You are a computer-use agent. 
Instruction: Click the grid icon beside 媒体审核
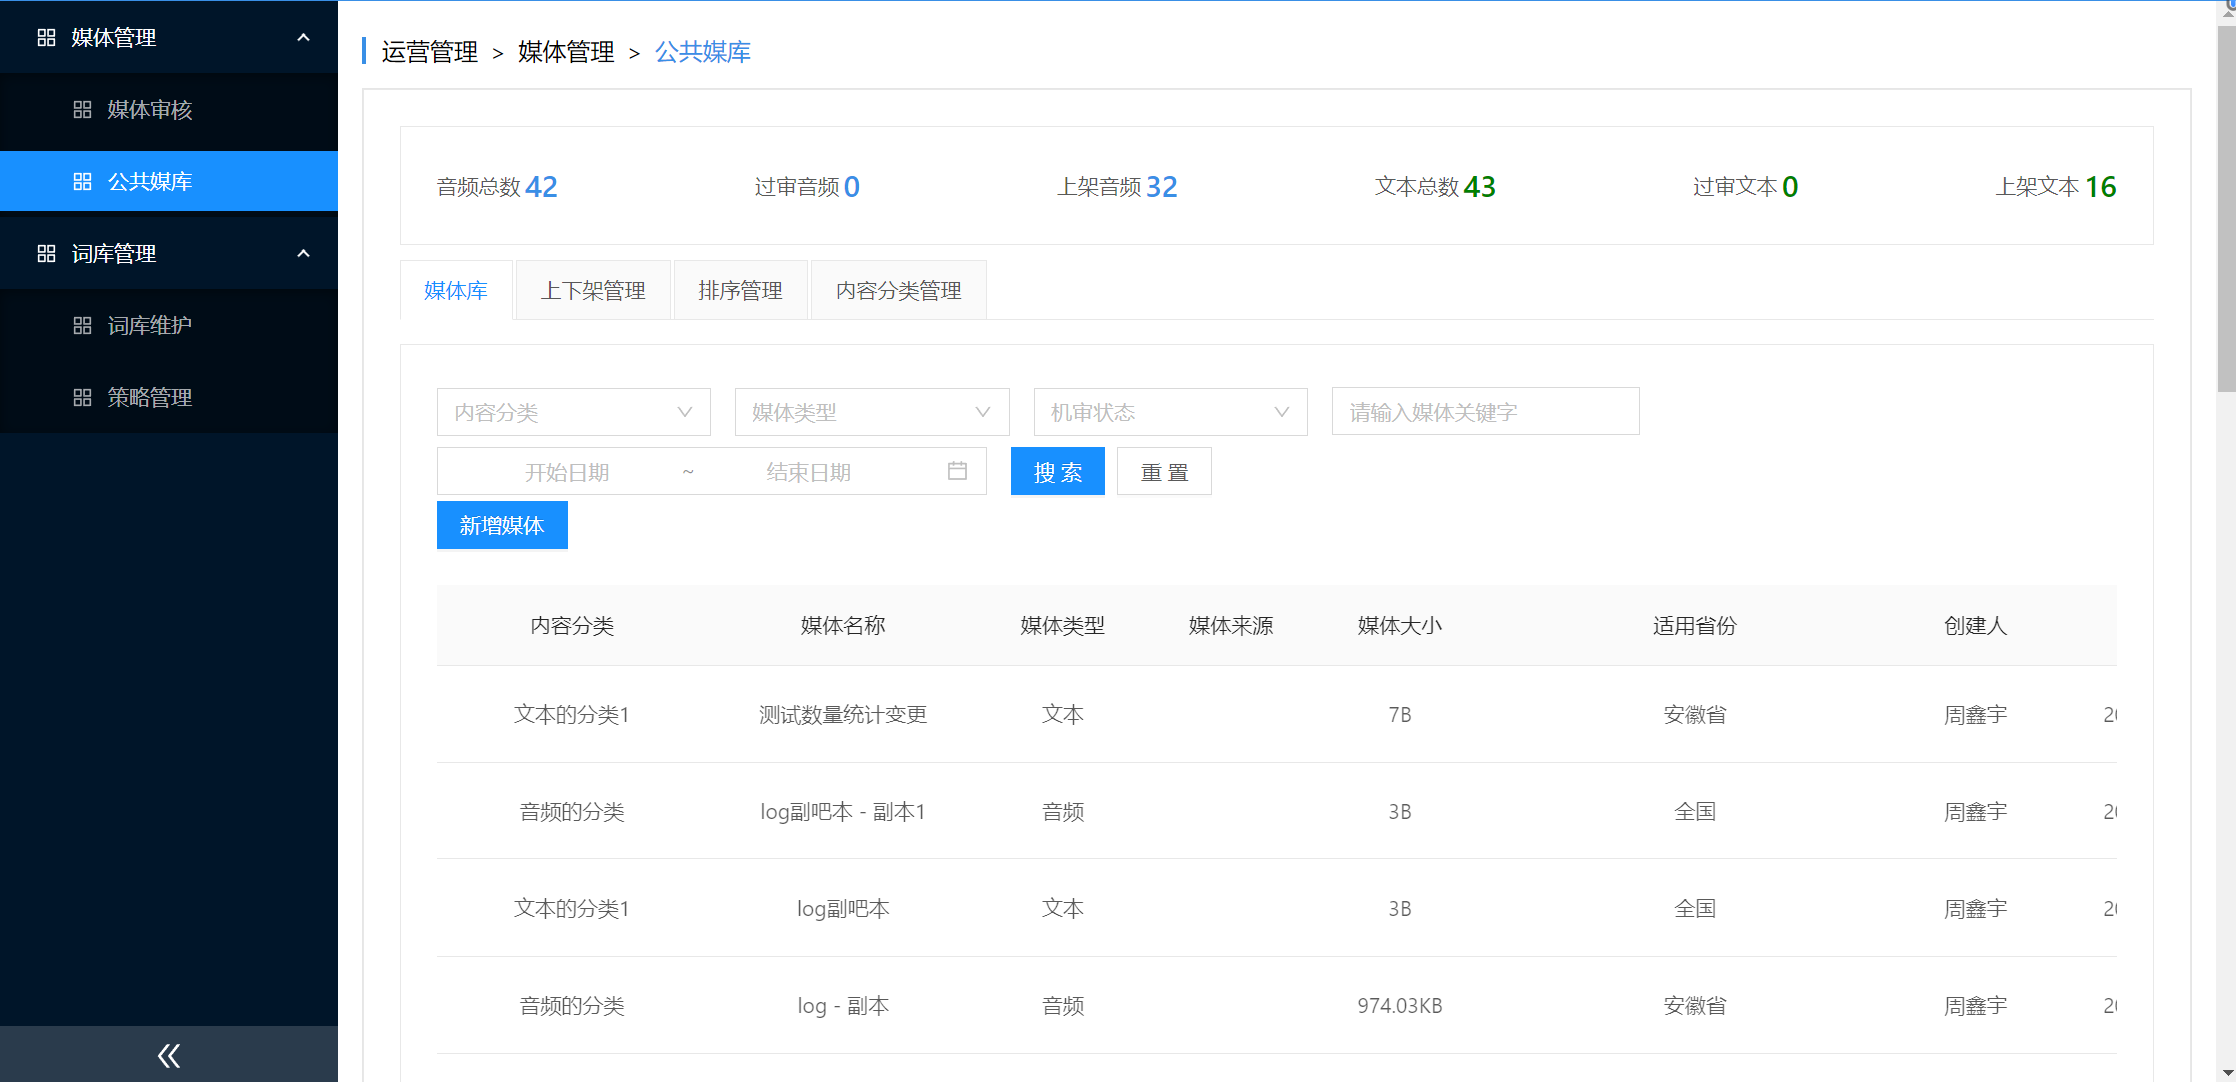pos(82,110)
